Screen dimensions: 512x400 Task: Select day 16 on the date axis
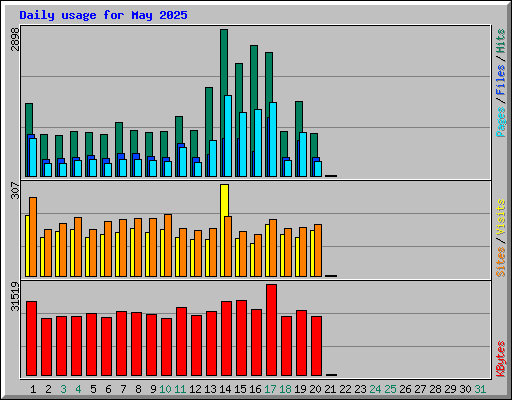tap(255, 389)
